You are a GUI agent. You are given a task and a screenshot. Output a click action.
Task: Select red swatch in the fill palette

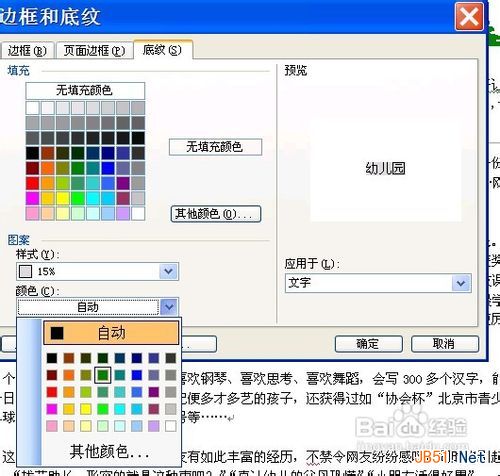[33, 183]
